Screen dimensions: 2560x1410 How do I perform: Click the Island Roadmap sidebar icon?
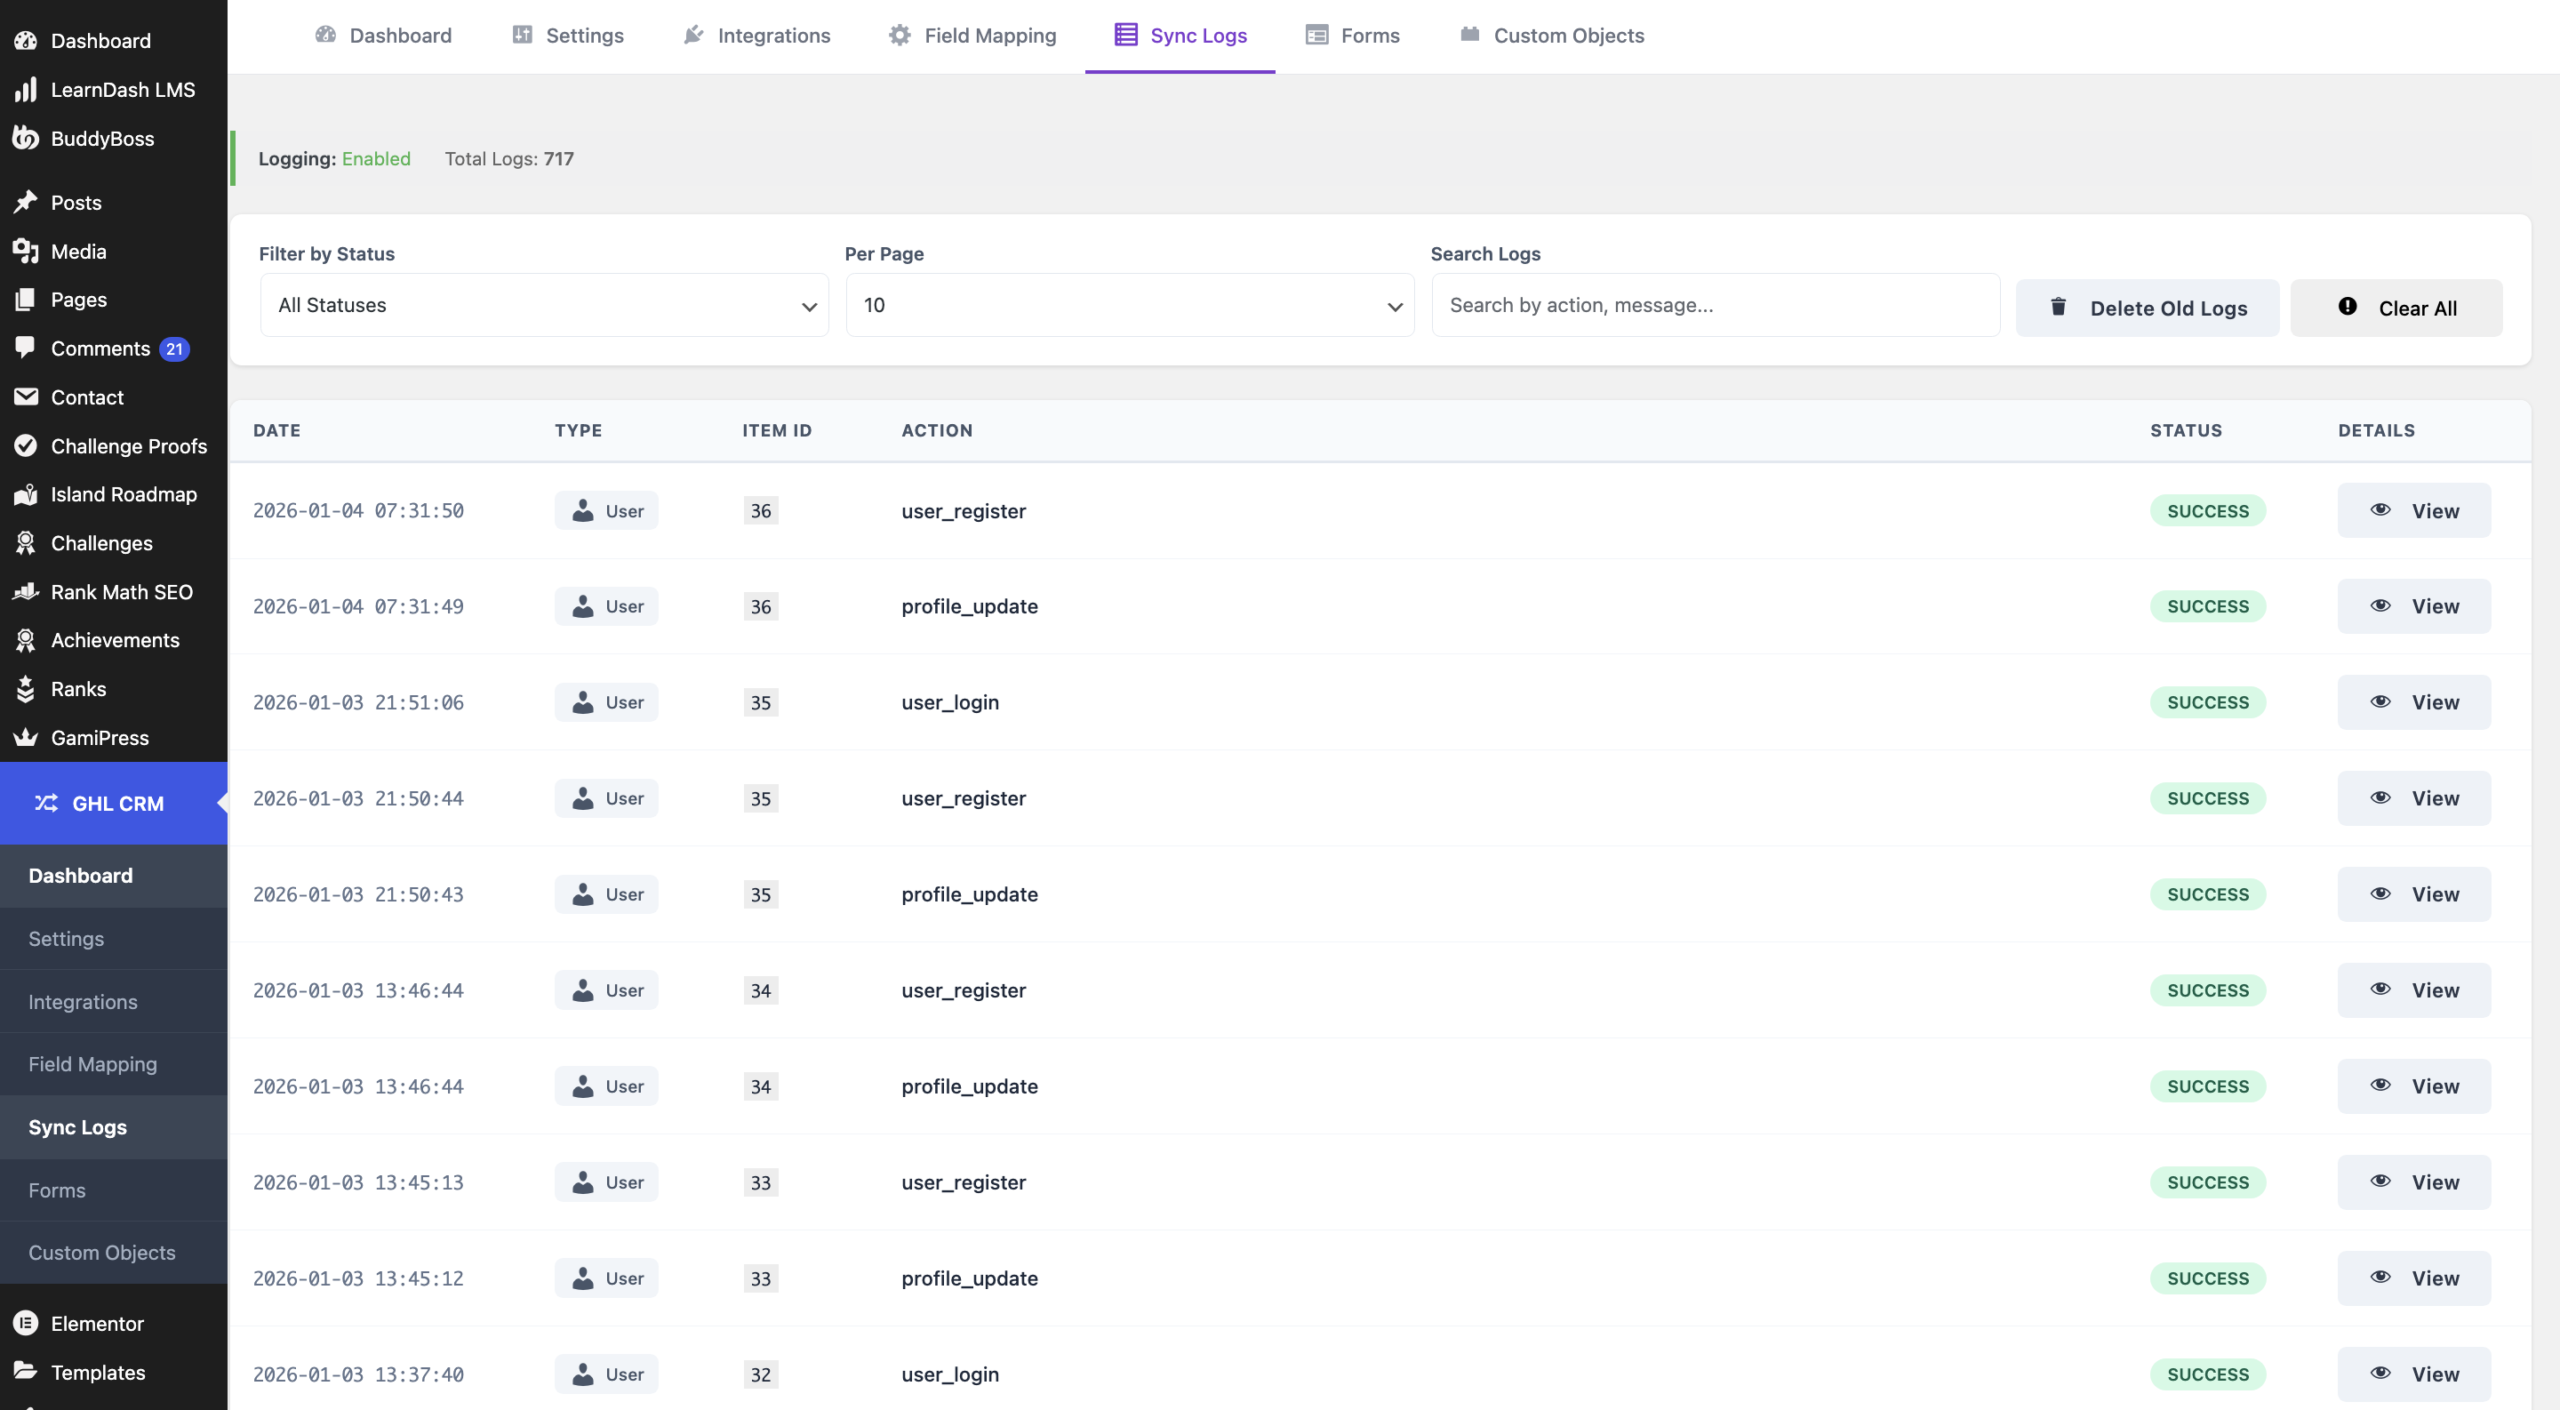pos(26,495)
